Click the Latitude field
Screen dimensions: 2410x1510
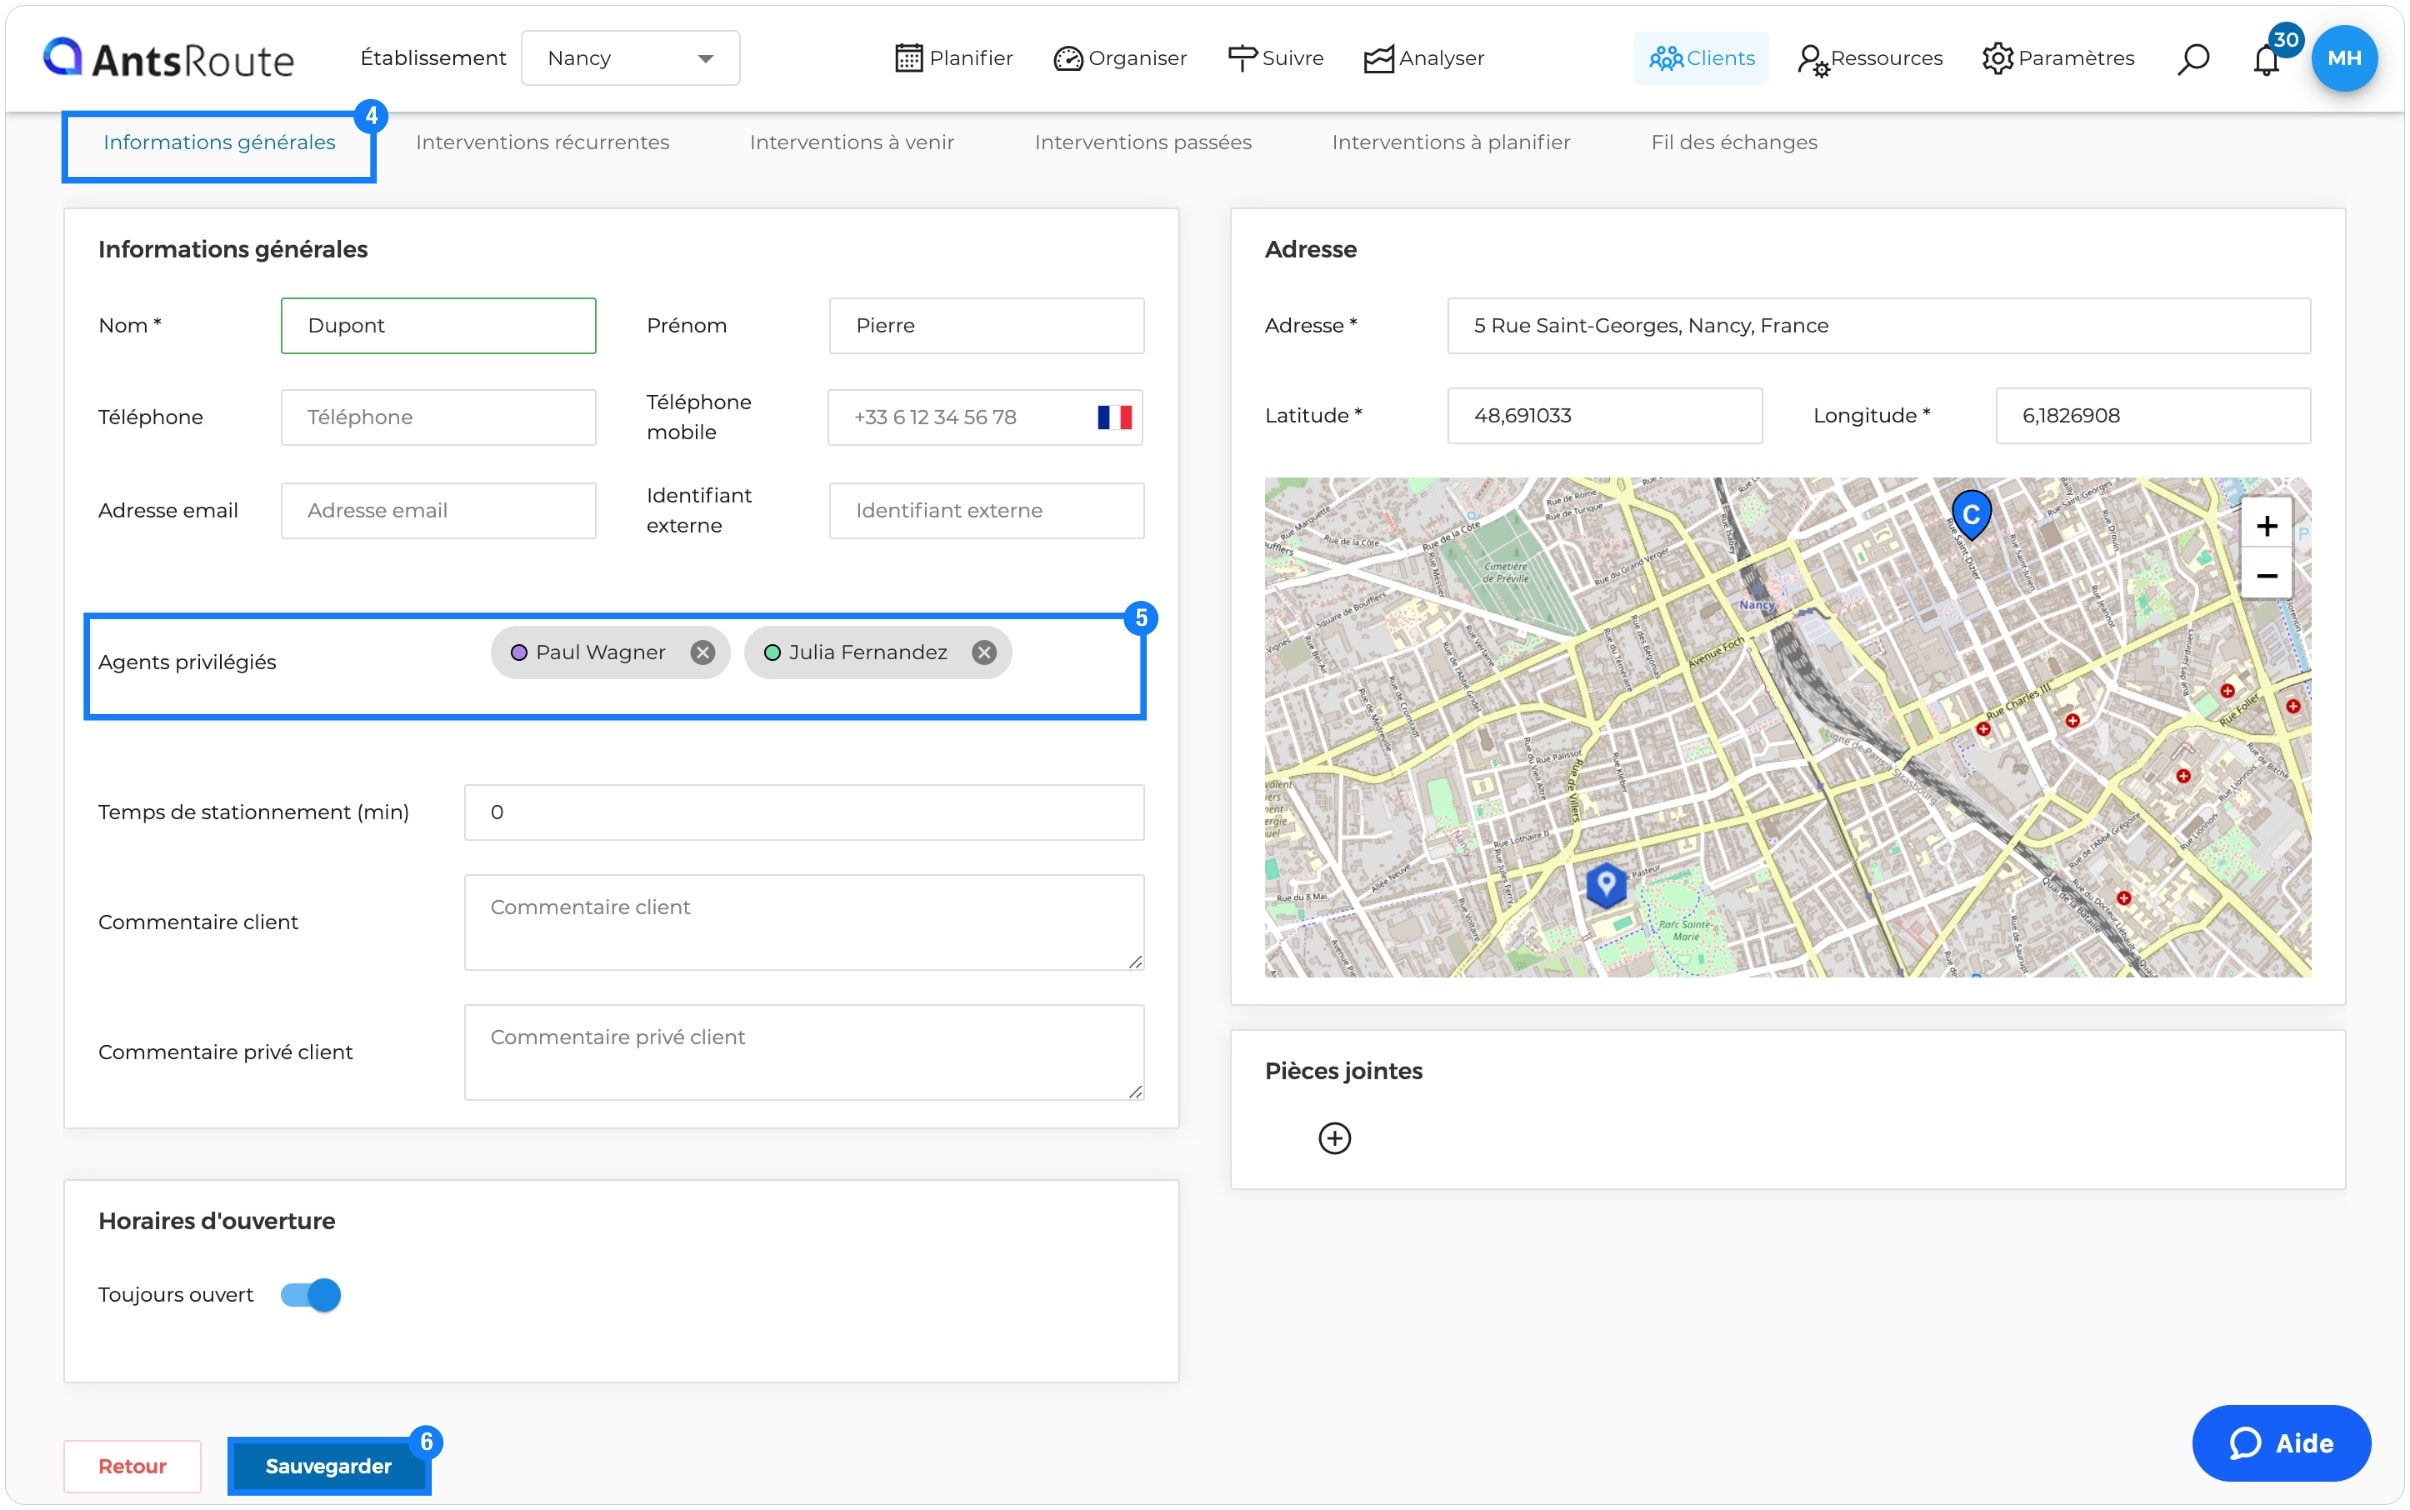(x=1604, y=415)
